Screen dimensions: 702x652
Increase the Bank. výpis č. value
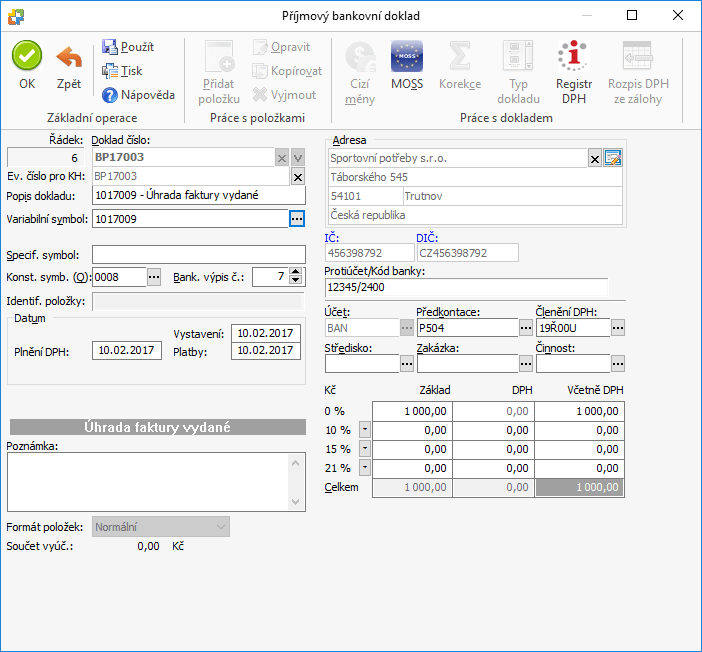point(296,272)
